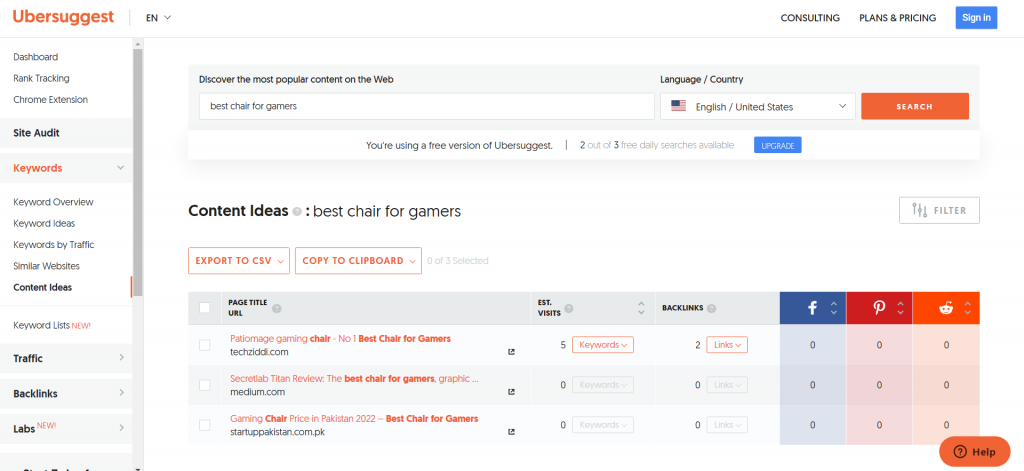The image size is (1024, 471).
Task: Sort by Reddit shares arrows
Action: [x=967, y=308]
